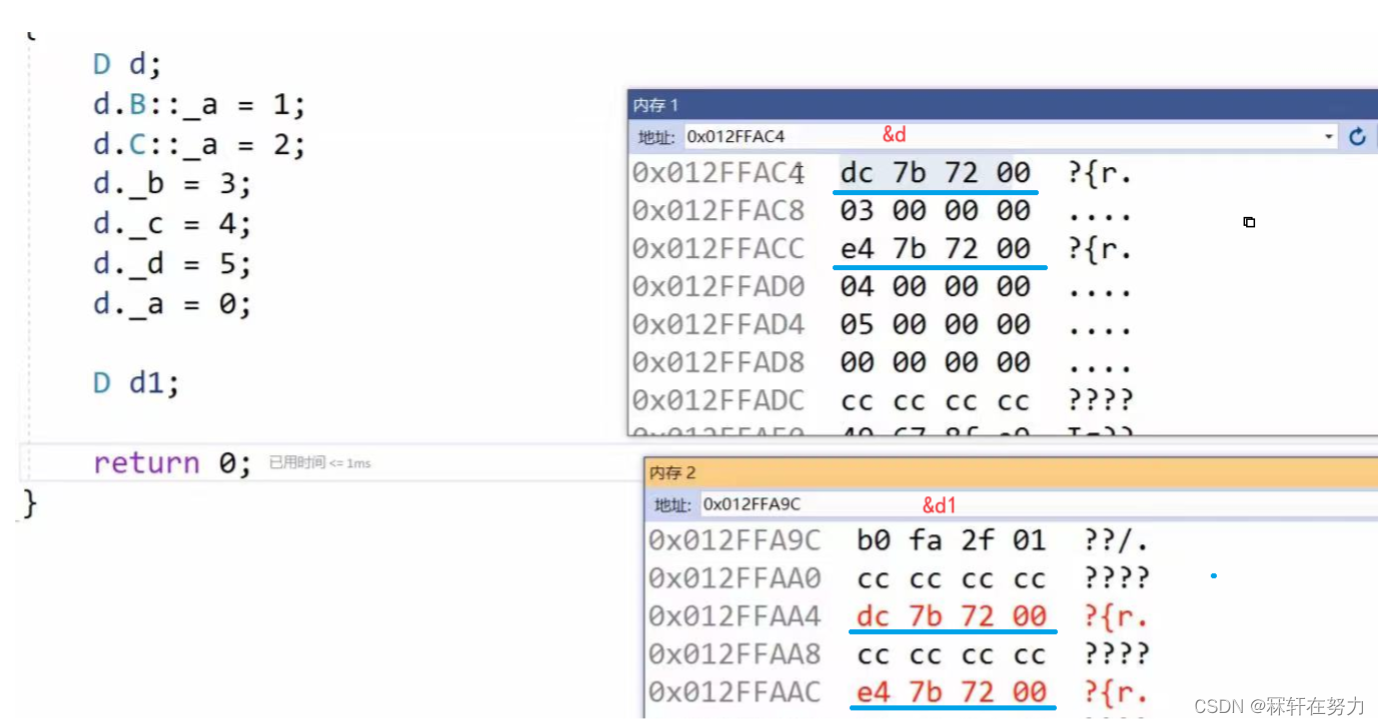Click bytes 'dc 7b 72 00' in Memory 1
1378x725 pixels.
click(x=935, y=173)
